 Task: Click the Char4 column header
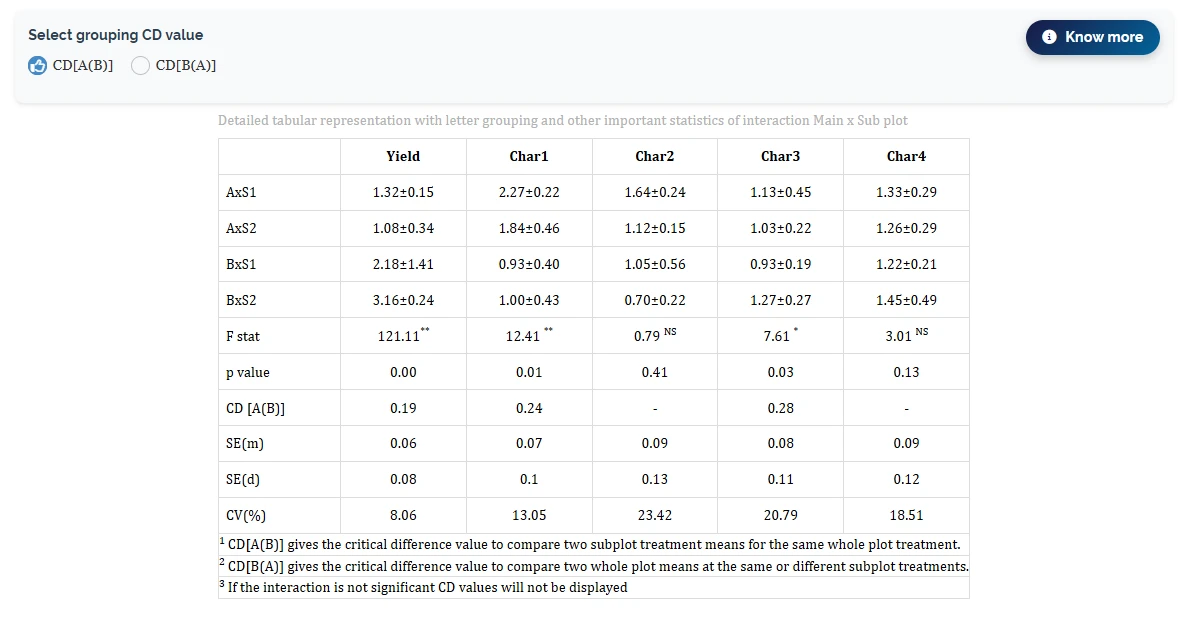[x=906, y=157]
